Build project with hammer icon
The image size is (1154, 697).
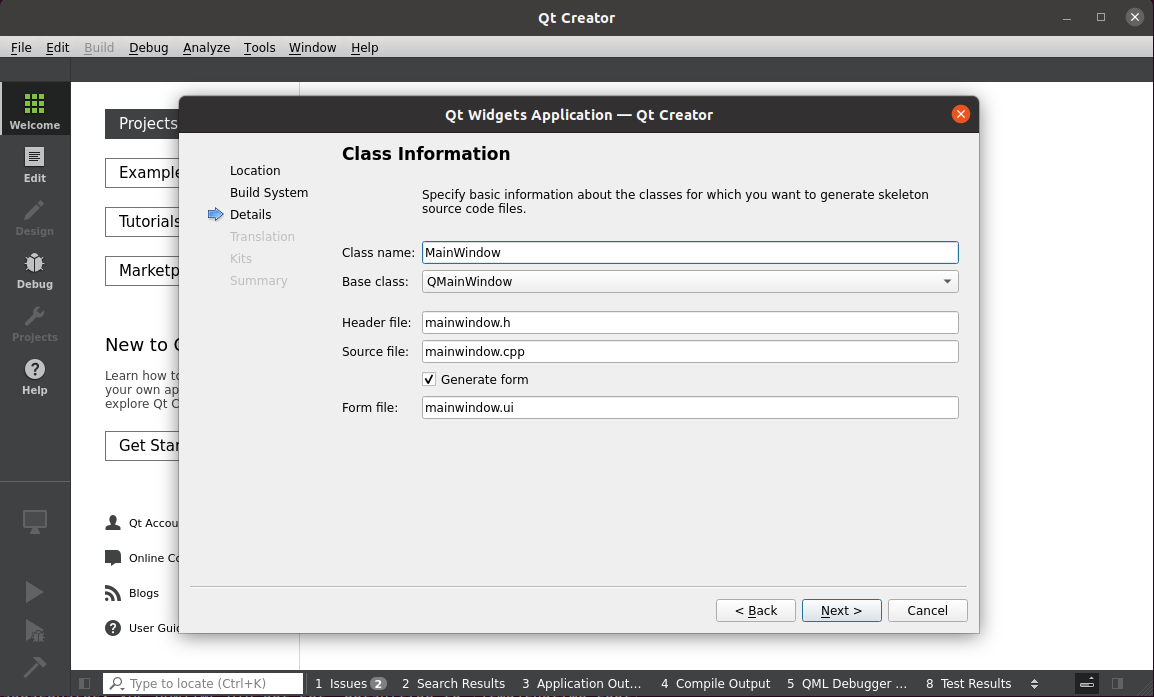[35, 667]
